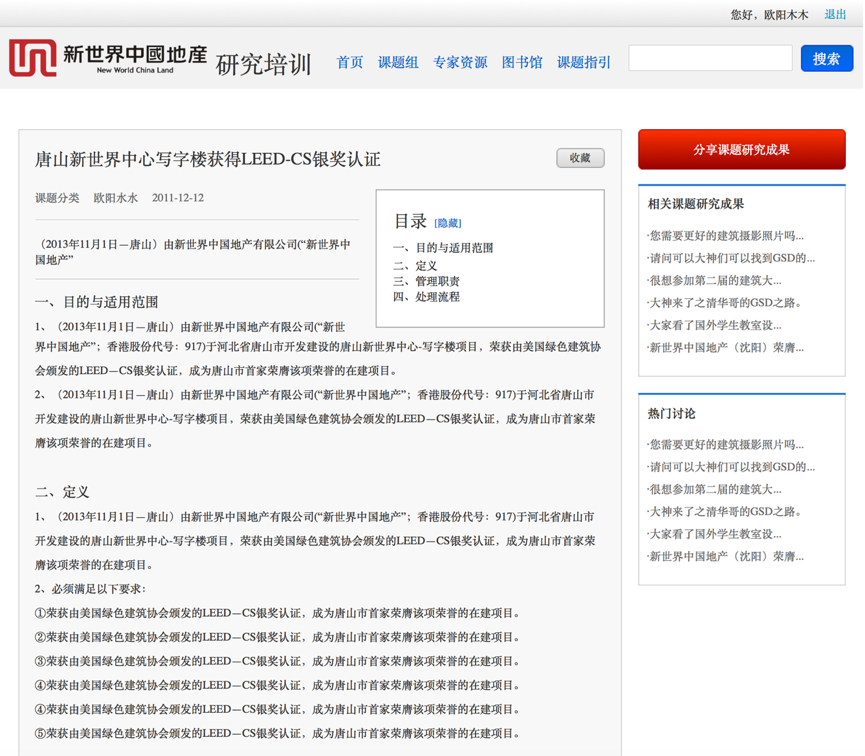Open 您需要更好的建筑摄影照片吗 under 热门讨论

725,444
